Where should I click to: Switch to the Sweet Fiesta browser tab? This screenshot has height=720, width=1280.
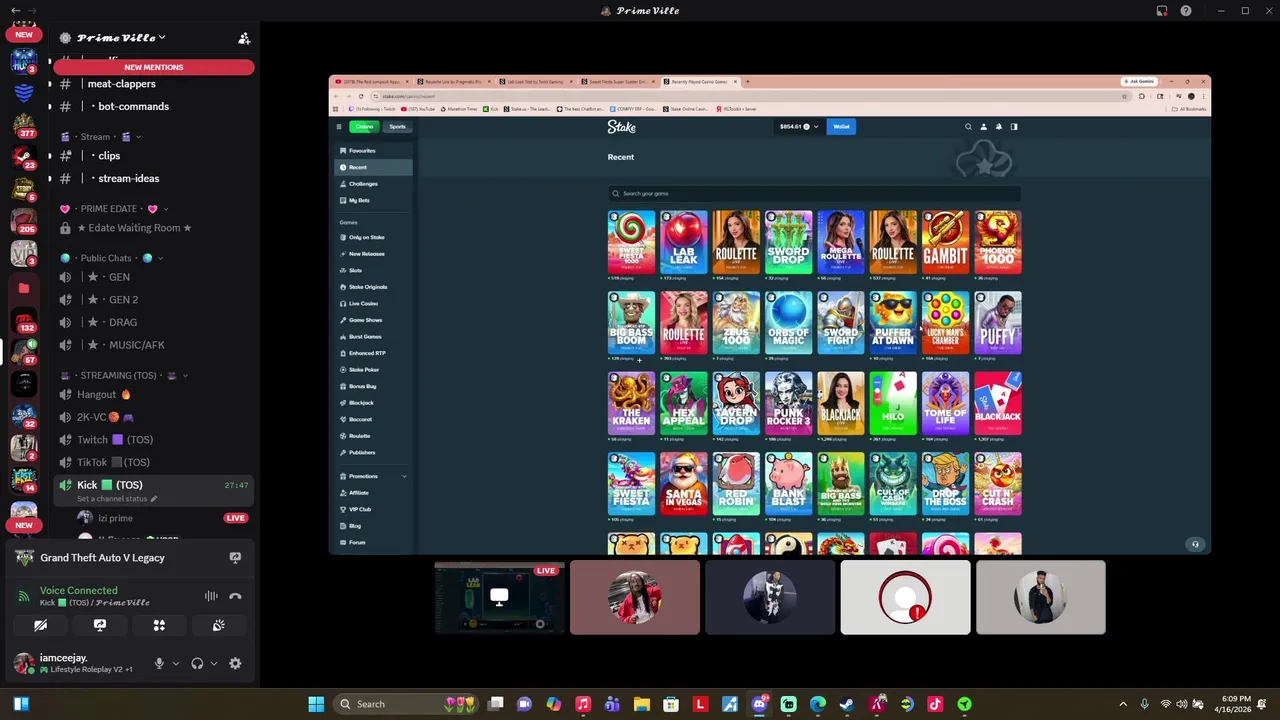620,82
